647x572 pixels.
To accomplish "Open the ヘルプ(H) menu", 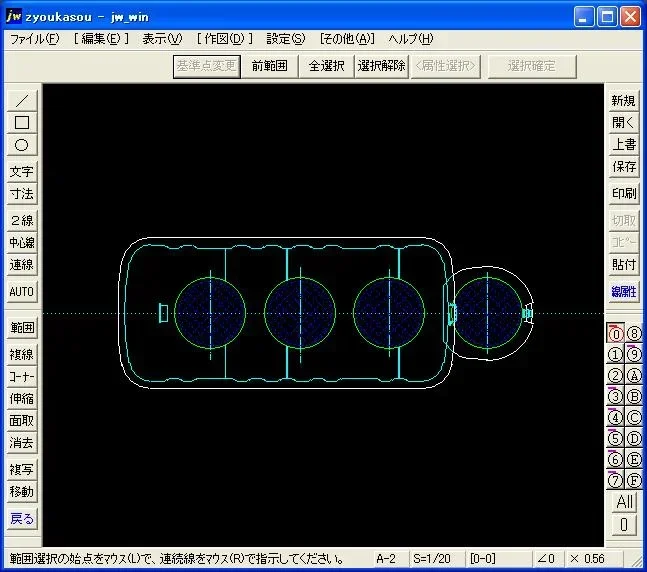I will click(411, 39).
